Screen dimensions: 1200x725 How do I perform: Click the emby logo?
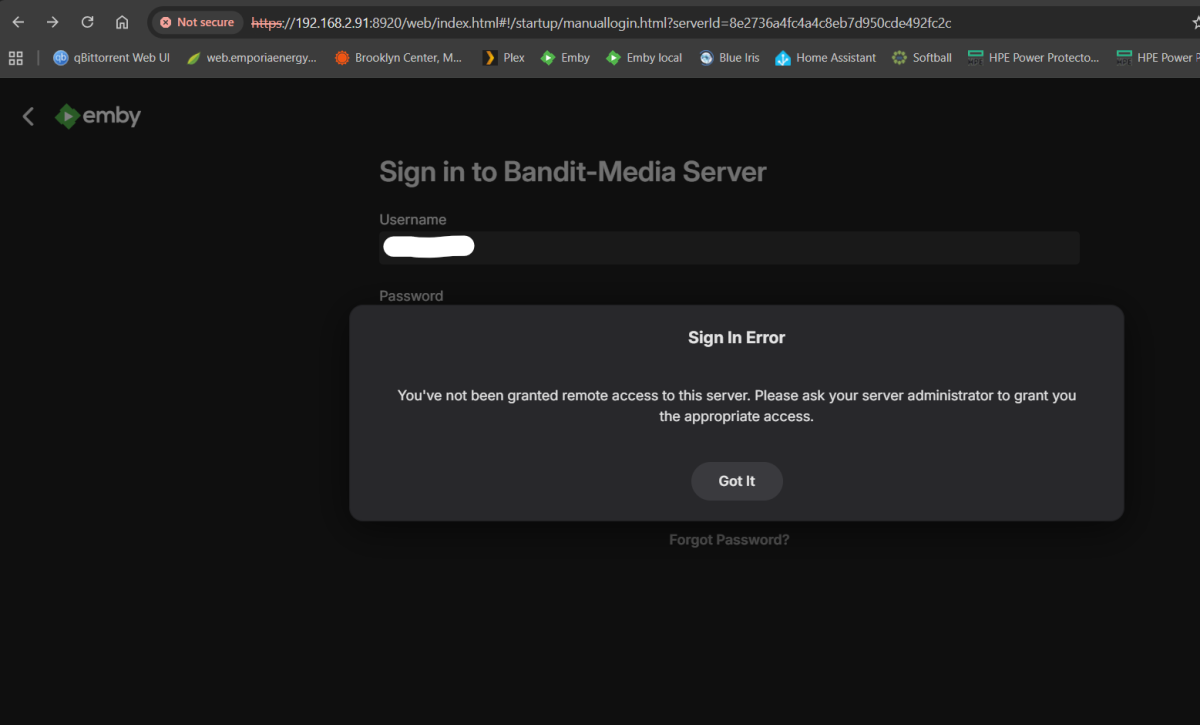[98, 117]
